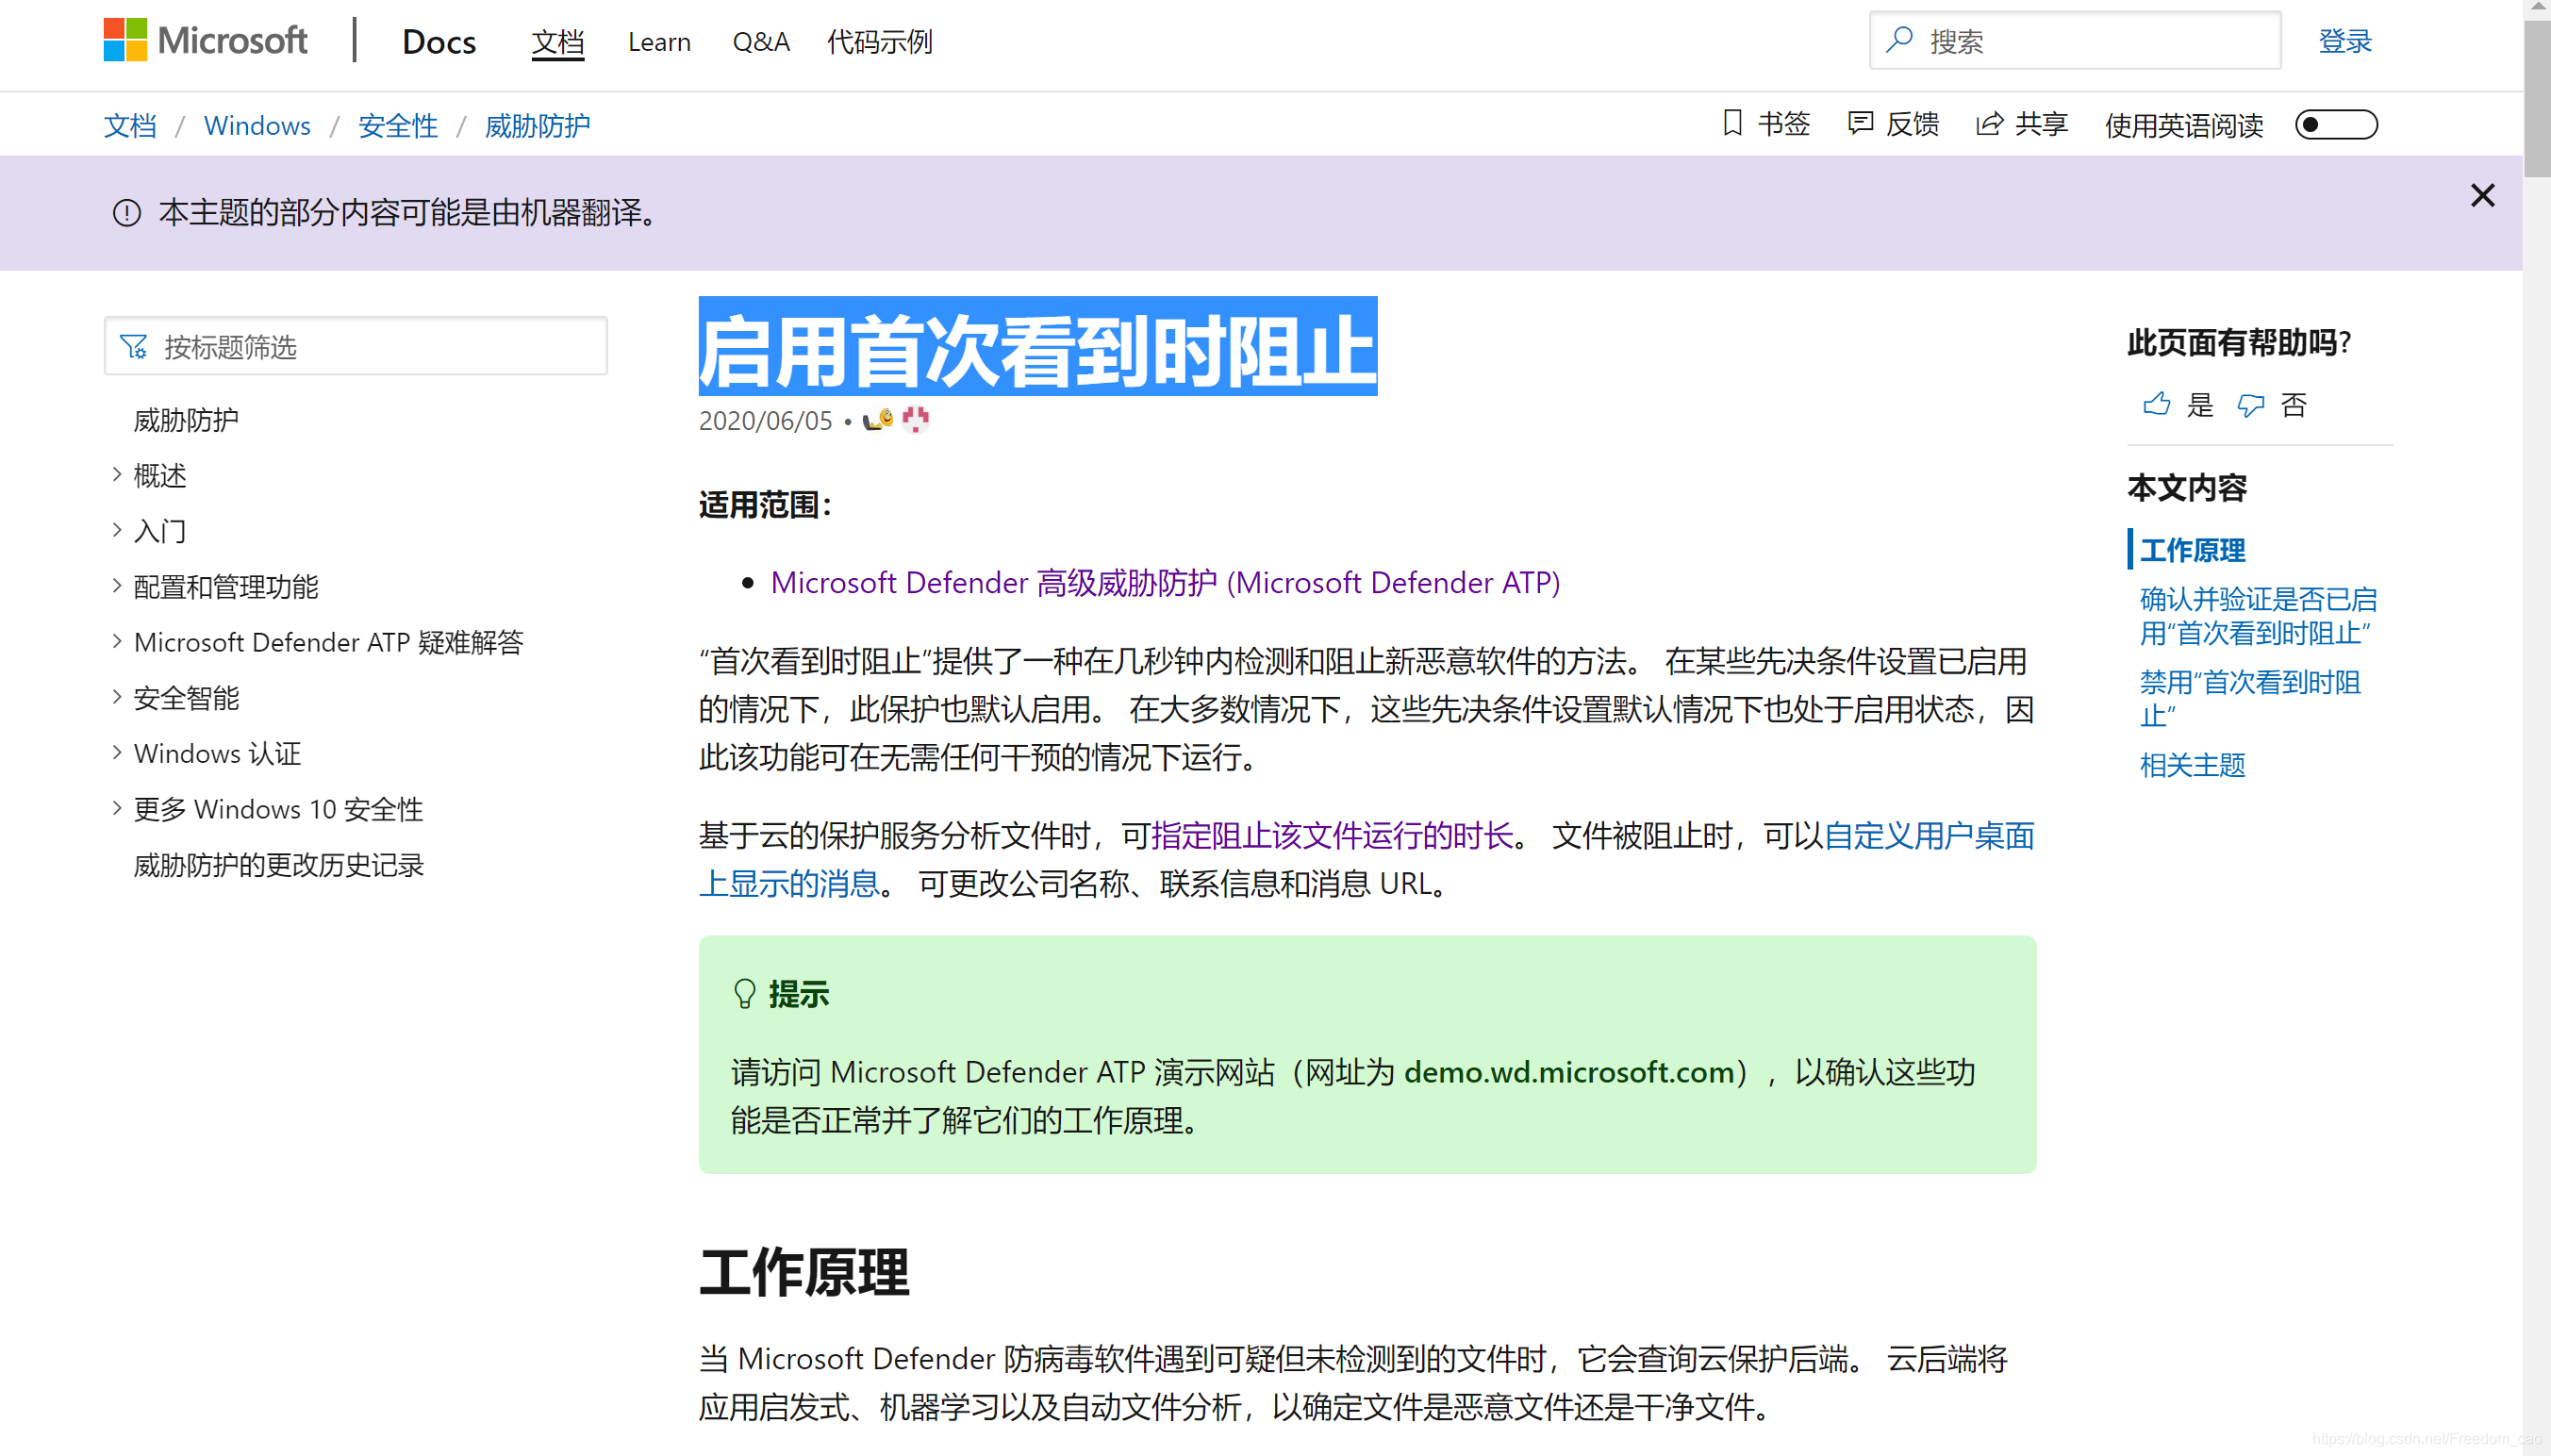The image size is (2551, 1456).
Task: Click the Microsoft logo
Action: pyautogui.click(x=205, y=40)
